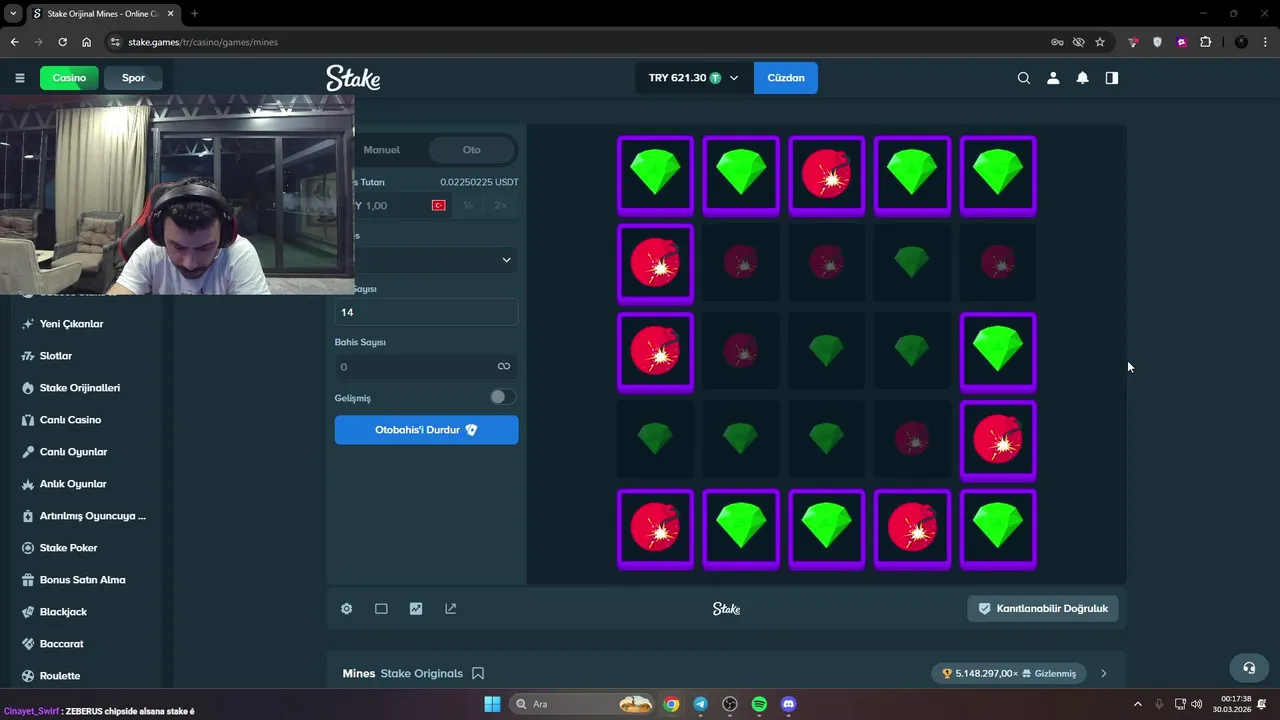The height and width of the screenshot is (720, 1280).
Task: Open Canlı Casino in the sidebar
Action: 70,420
